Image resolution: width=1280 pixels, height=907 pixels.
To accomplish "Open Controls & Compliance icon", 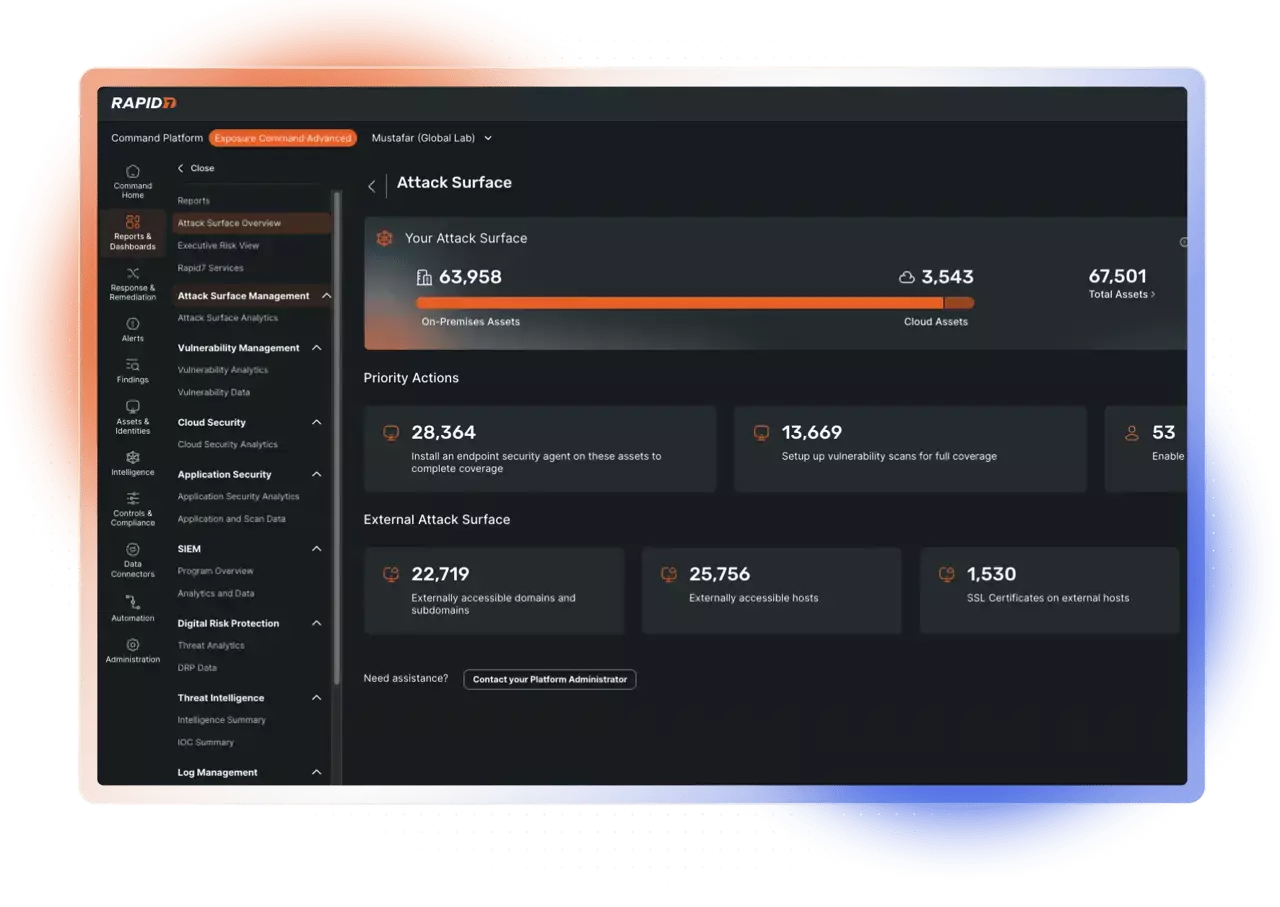I will pos(133,508).
